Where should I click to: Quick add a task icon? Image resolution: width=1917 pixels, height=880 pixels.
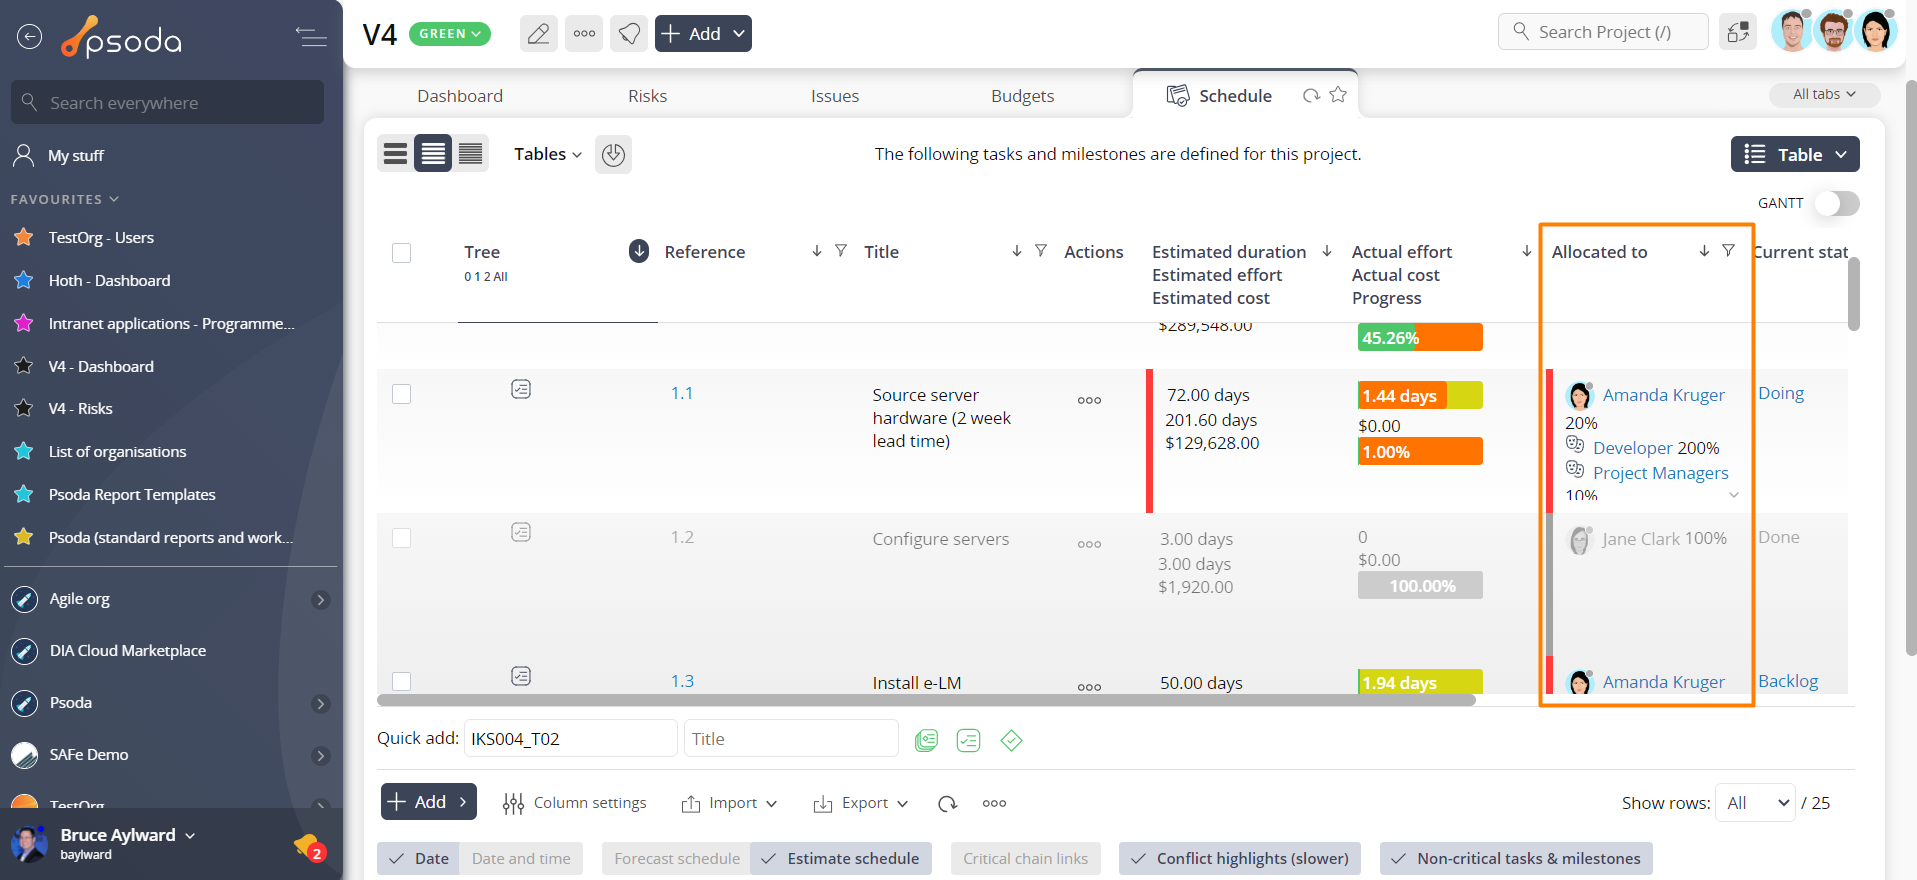tap(968, 740)
